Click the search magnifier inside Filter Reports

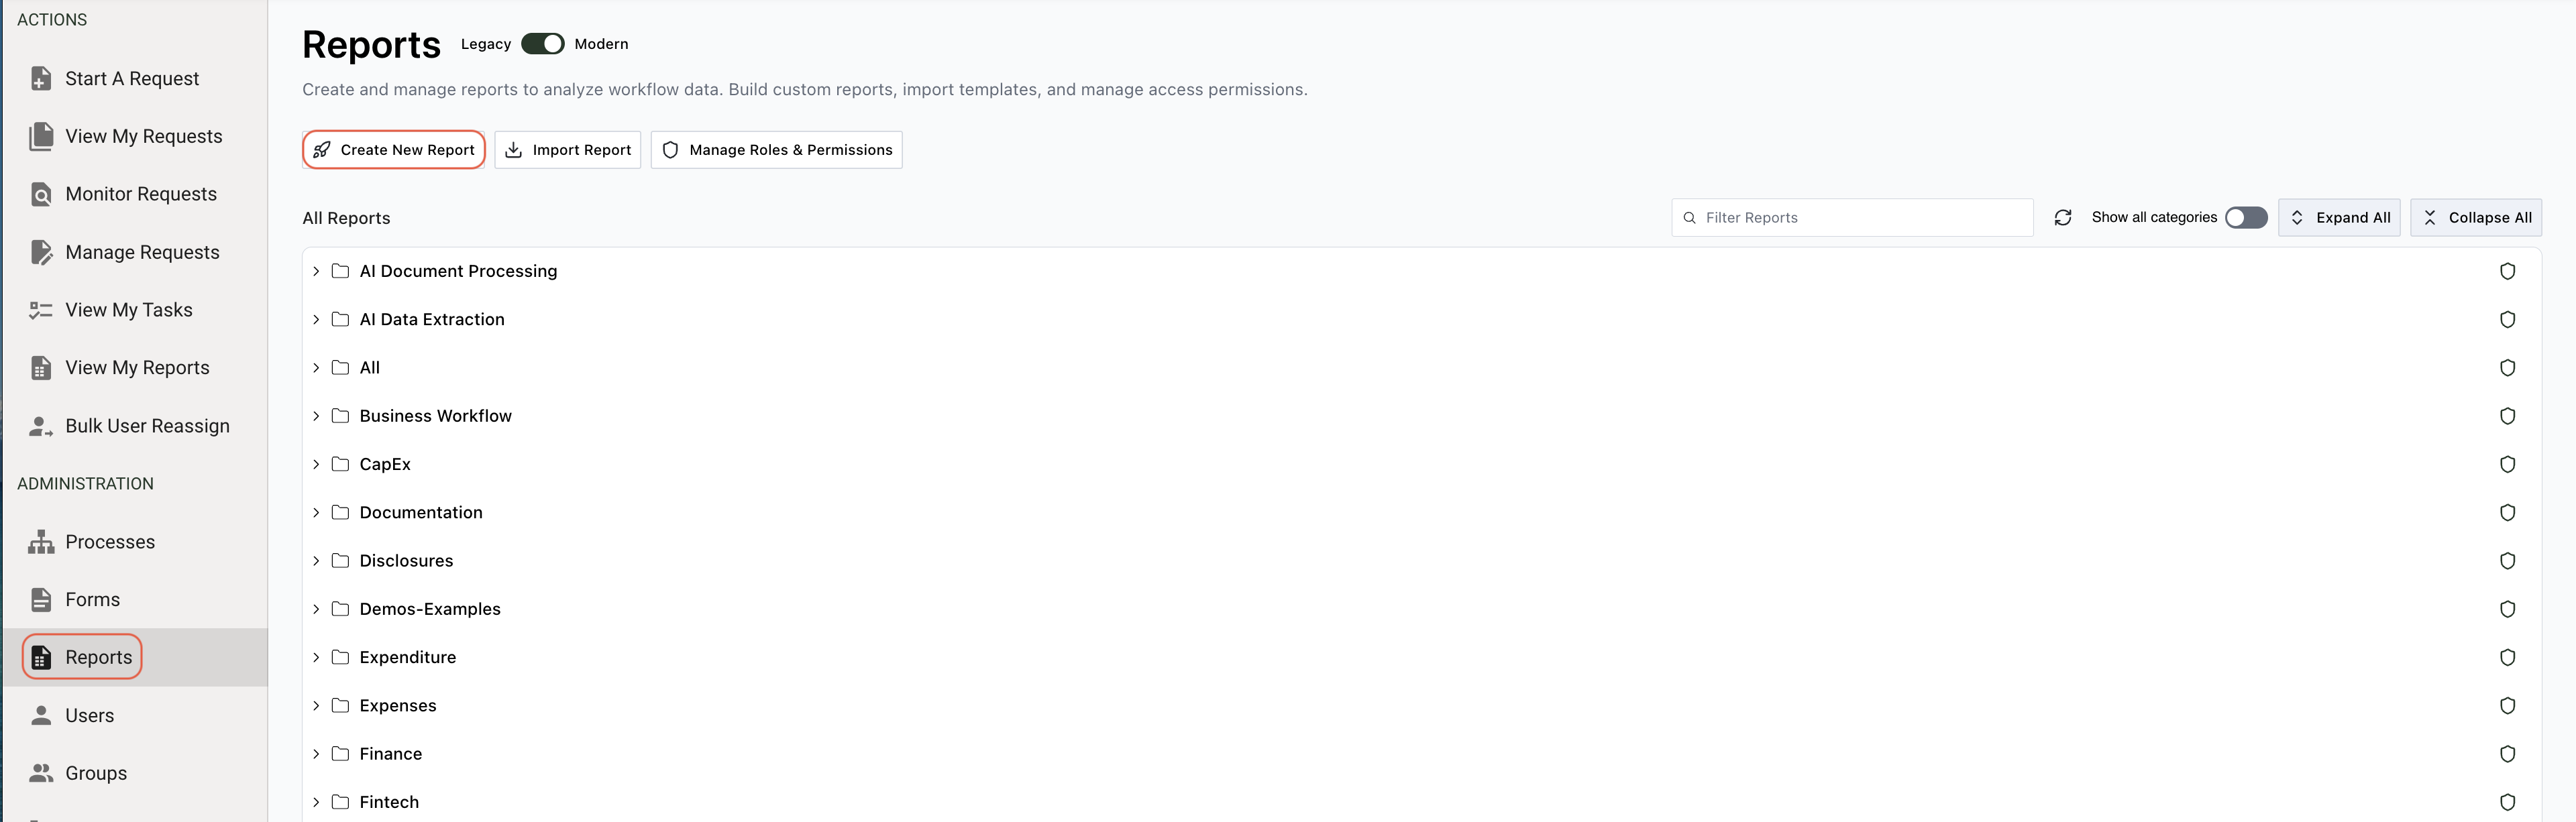[1689, 217]
